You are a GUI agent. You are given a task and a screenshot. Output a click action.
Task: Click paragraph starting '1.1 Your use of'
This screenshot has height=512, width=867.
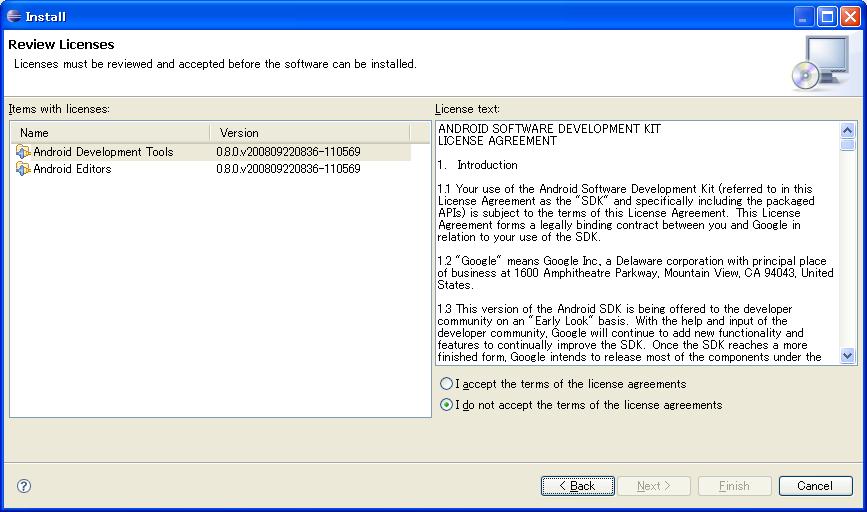coord(626,213)
